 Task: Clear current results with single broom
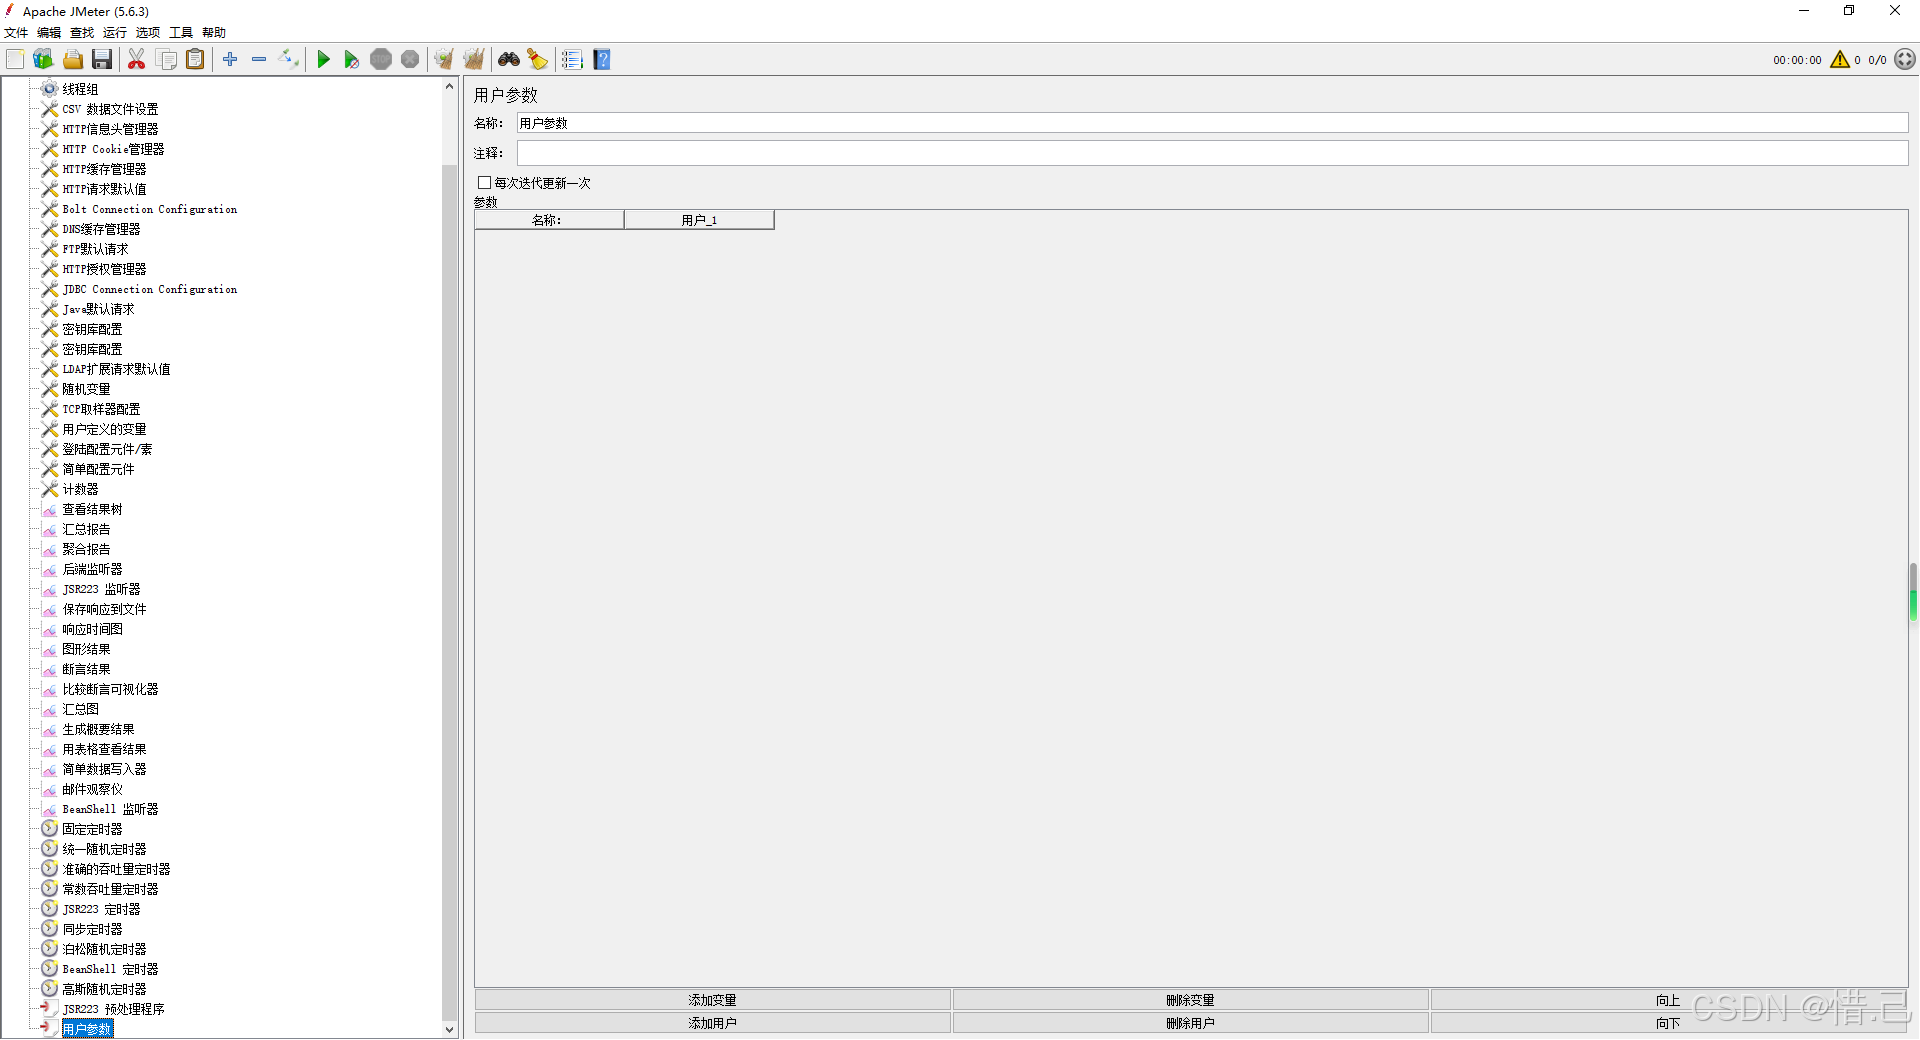coord(444,60)
